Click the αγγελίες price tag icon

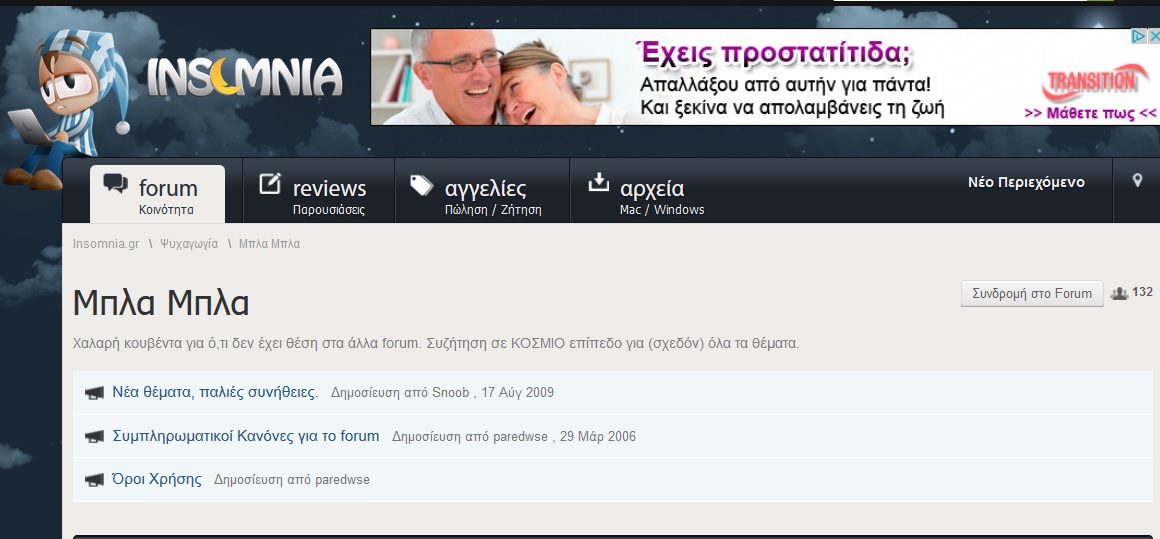(x=422, y=185)
